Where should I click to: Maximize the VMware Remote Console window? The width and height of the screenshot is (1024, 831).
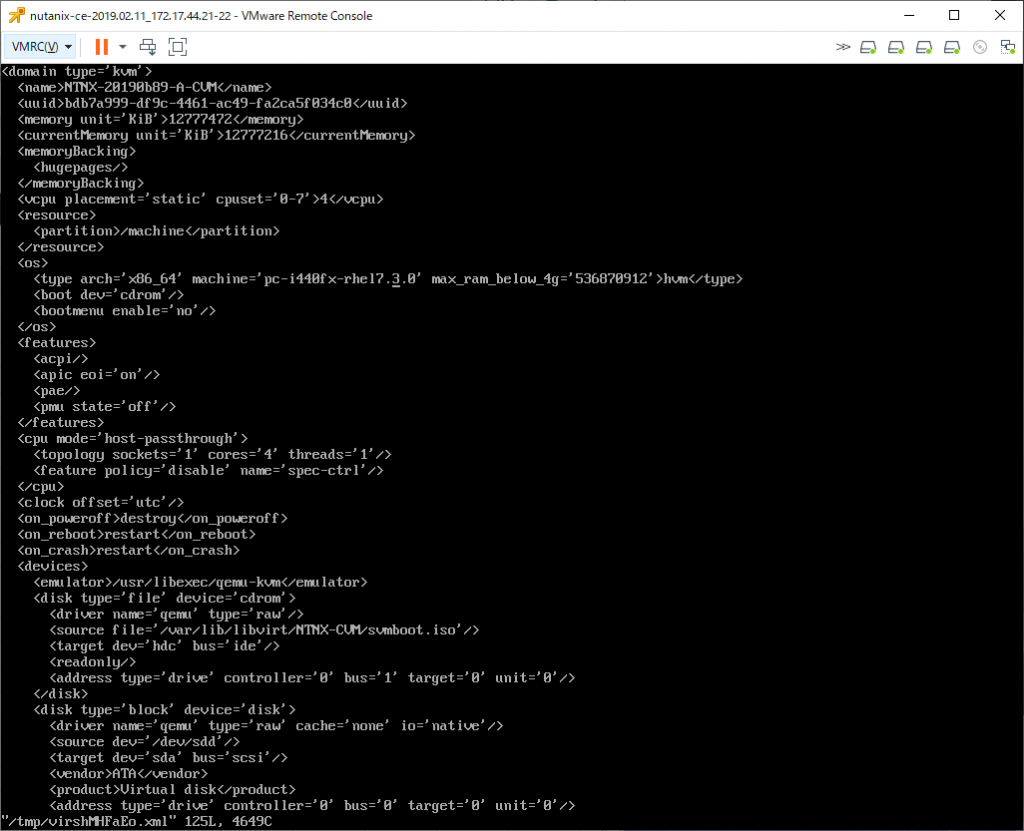[x=954, y=15]
